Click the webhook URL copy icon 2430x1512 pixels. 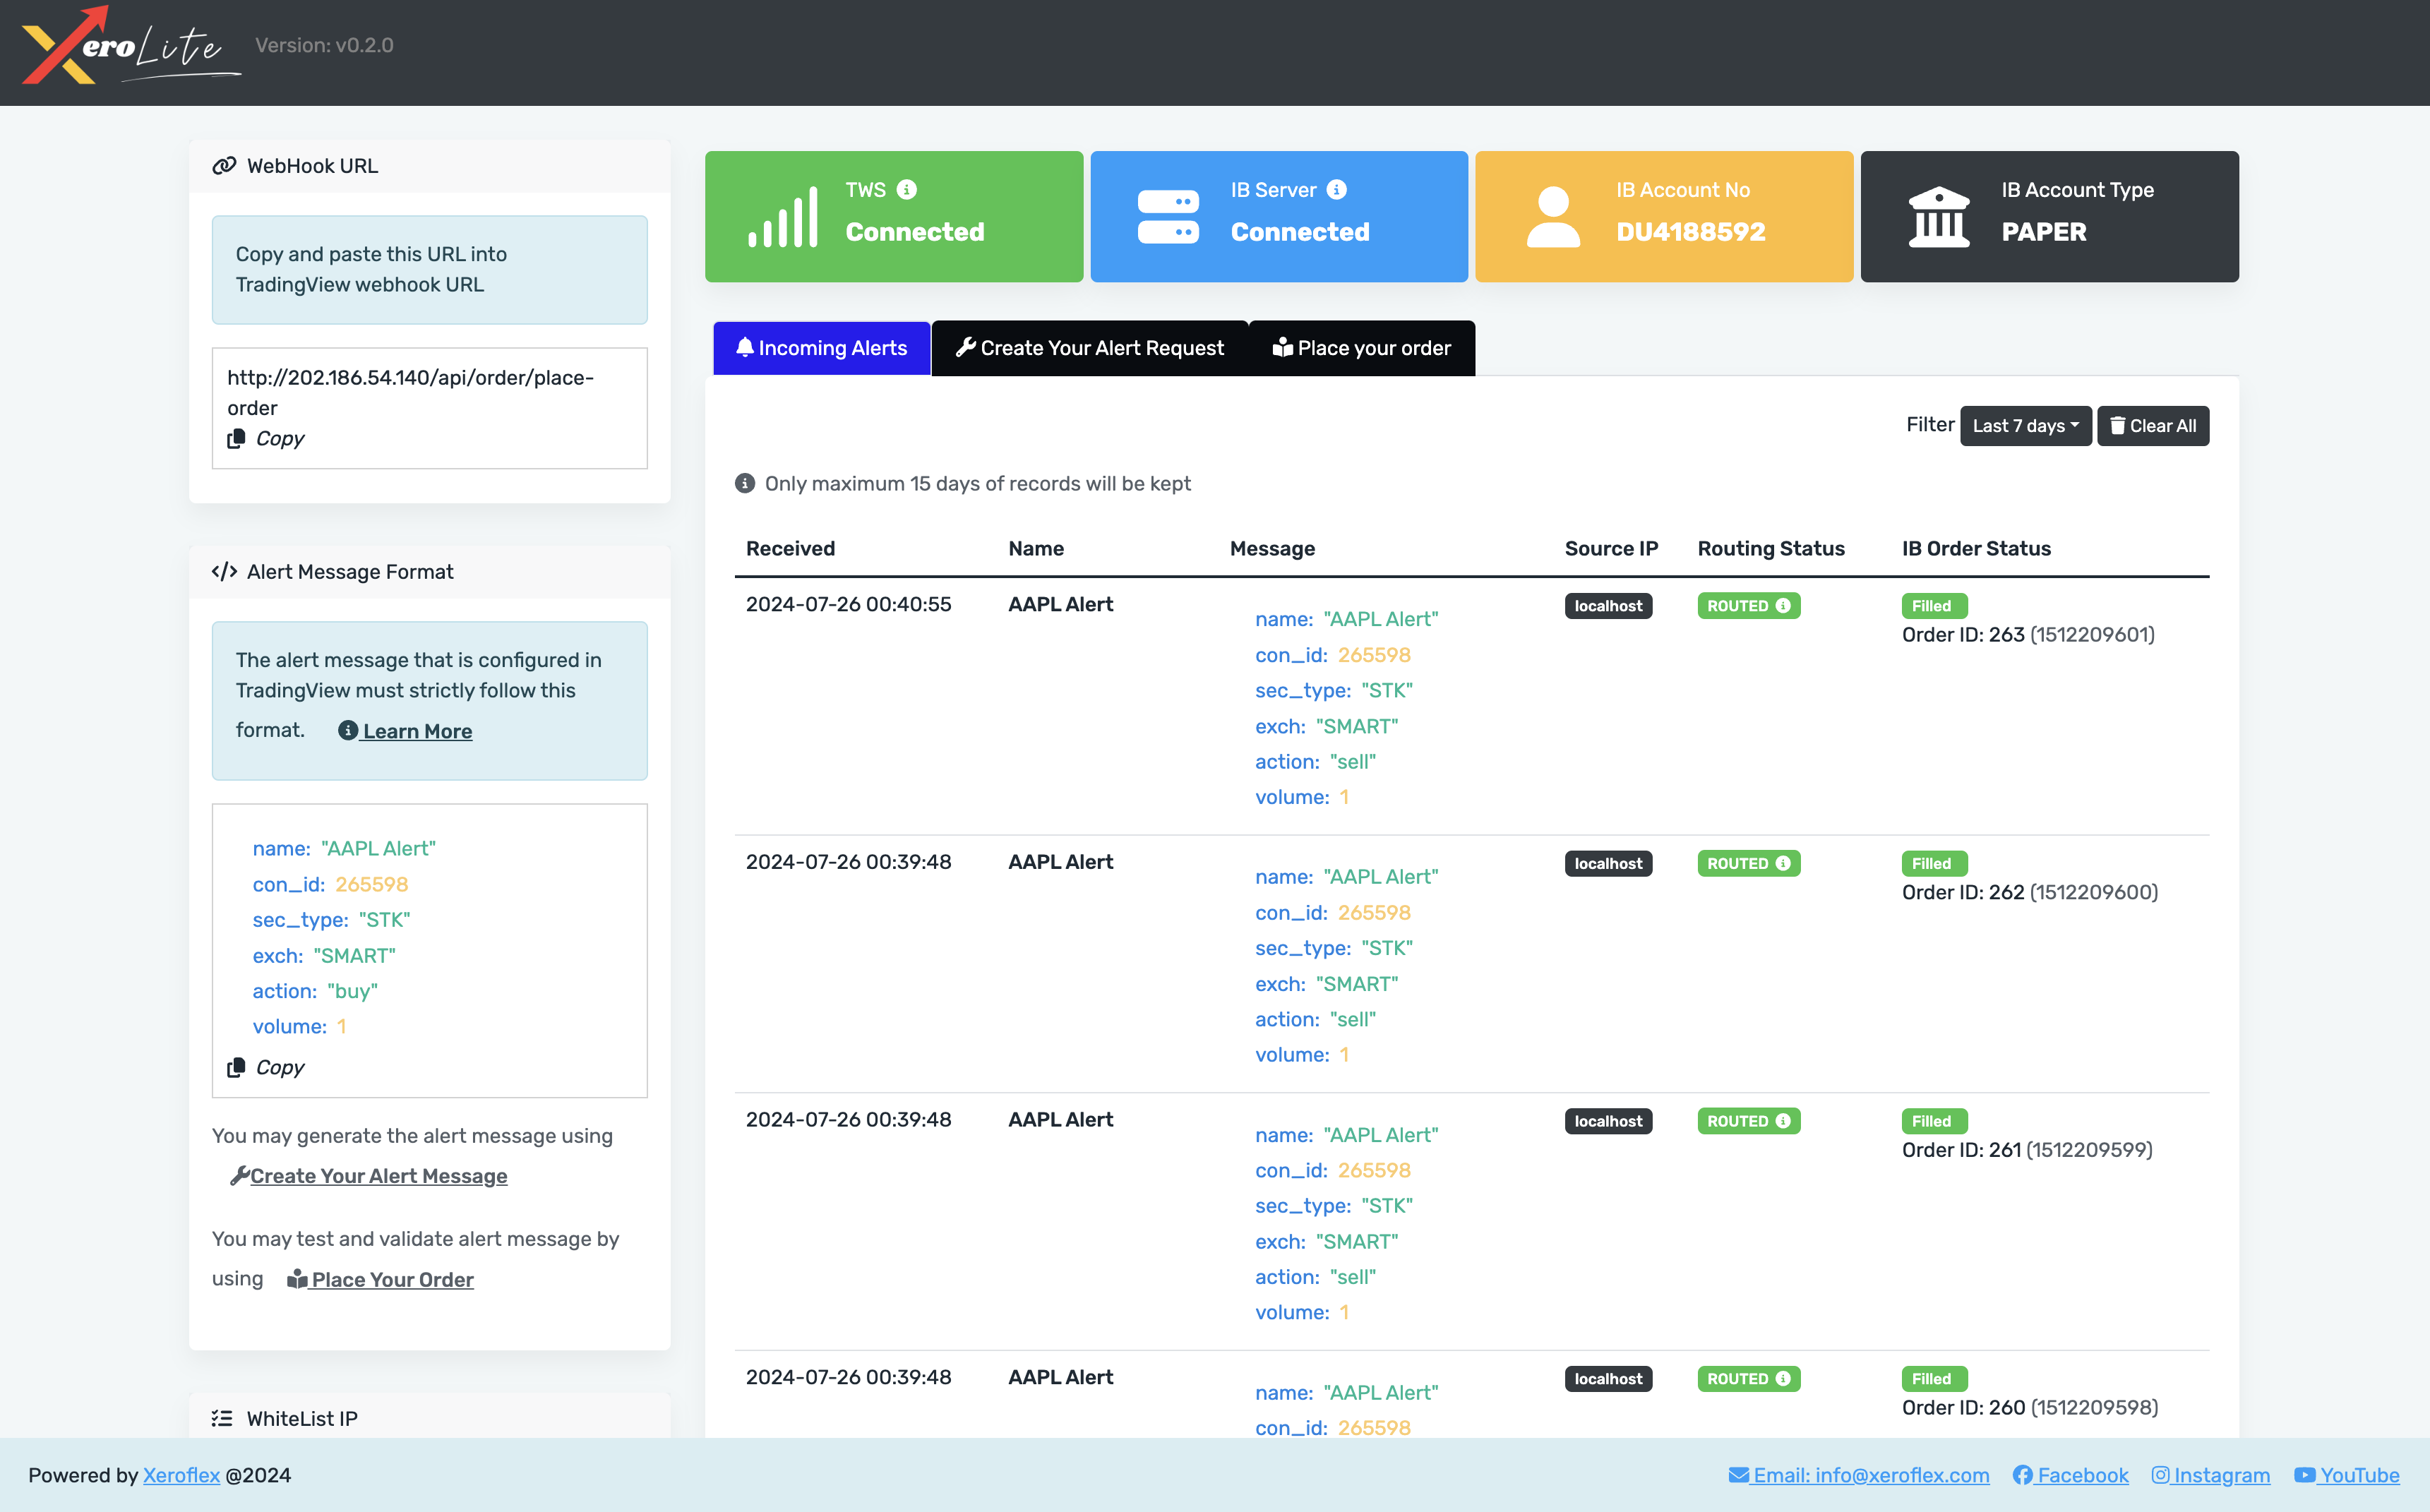237,439
